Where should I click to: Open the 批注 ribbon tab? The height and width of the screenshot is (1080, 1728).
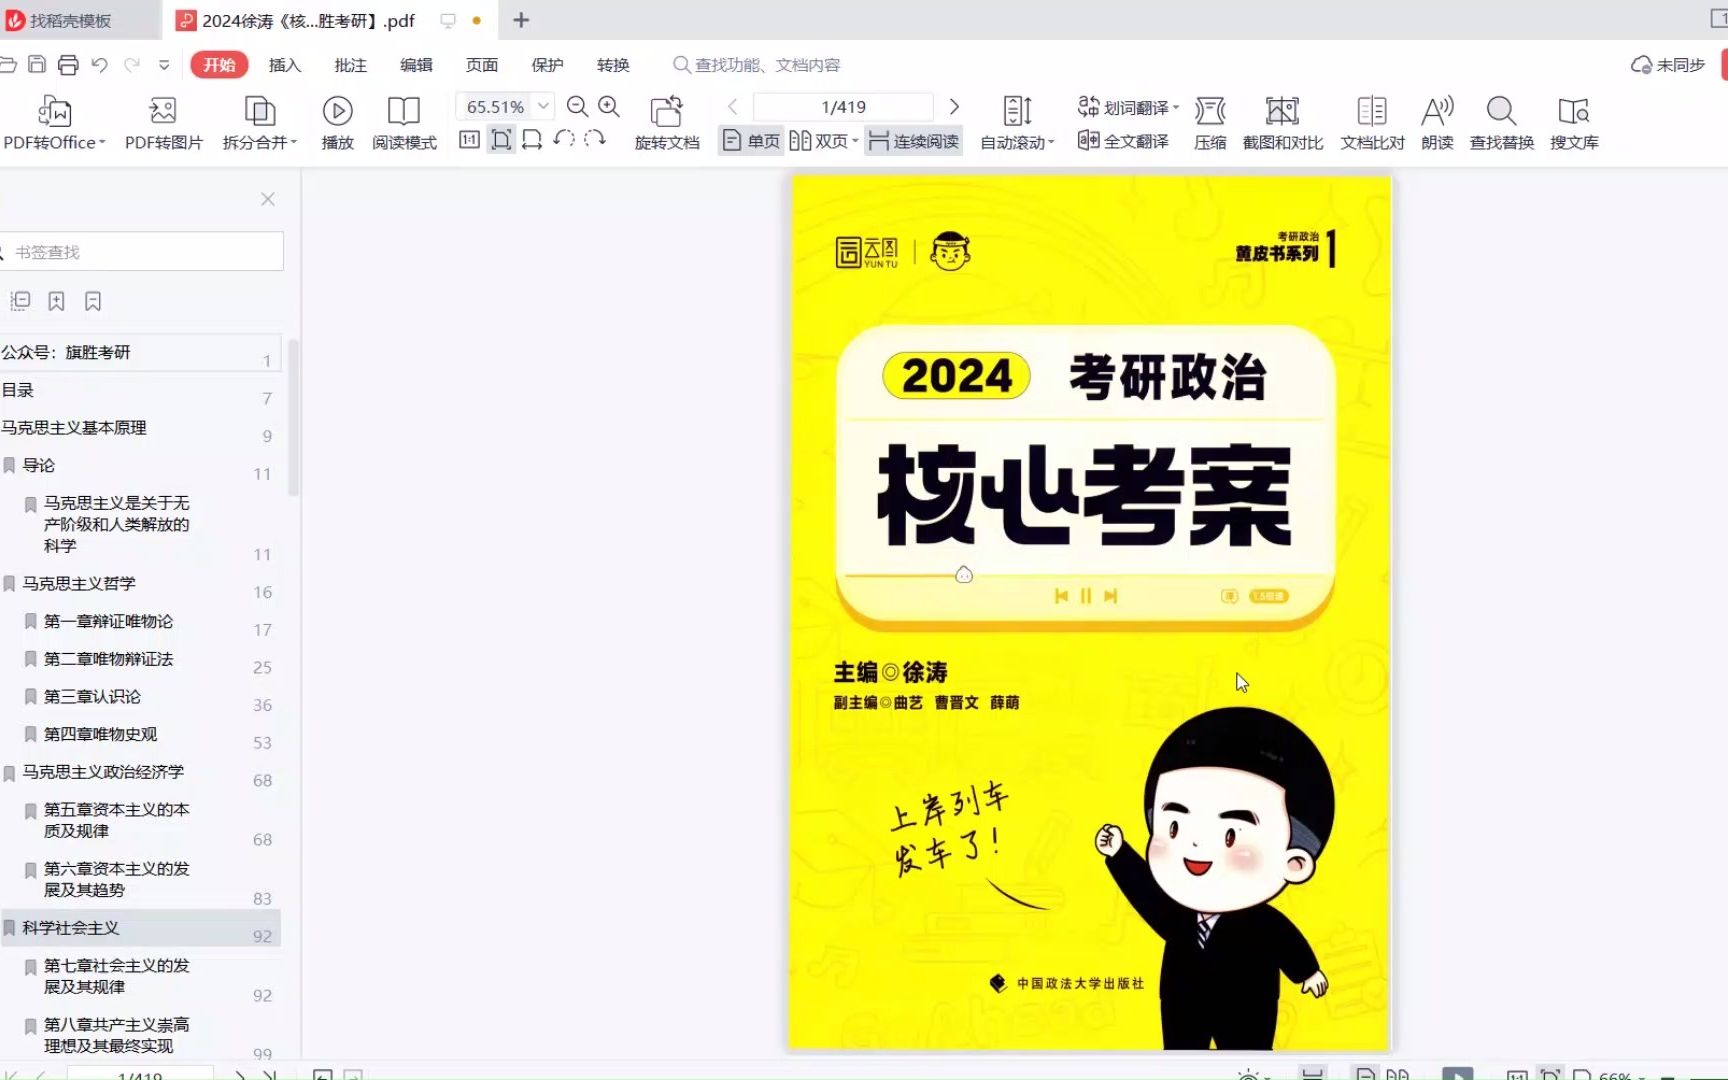(350, 65)
